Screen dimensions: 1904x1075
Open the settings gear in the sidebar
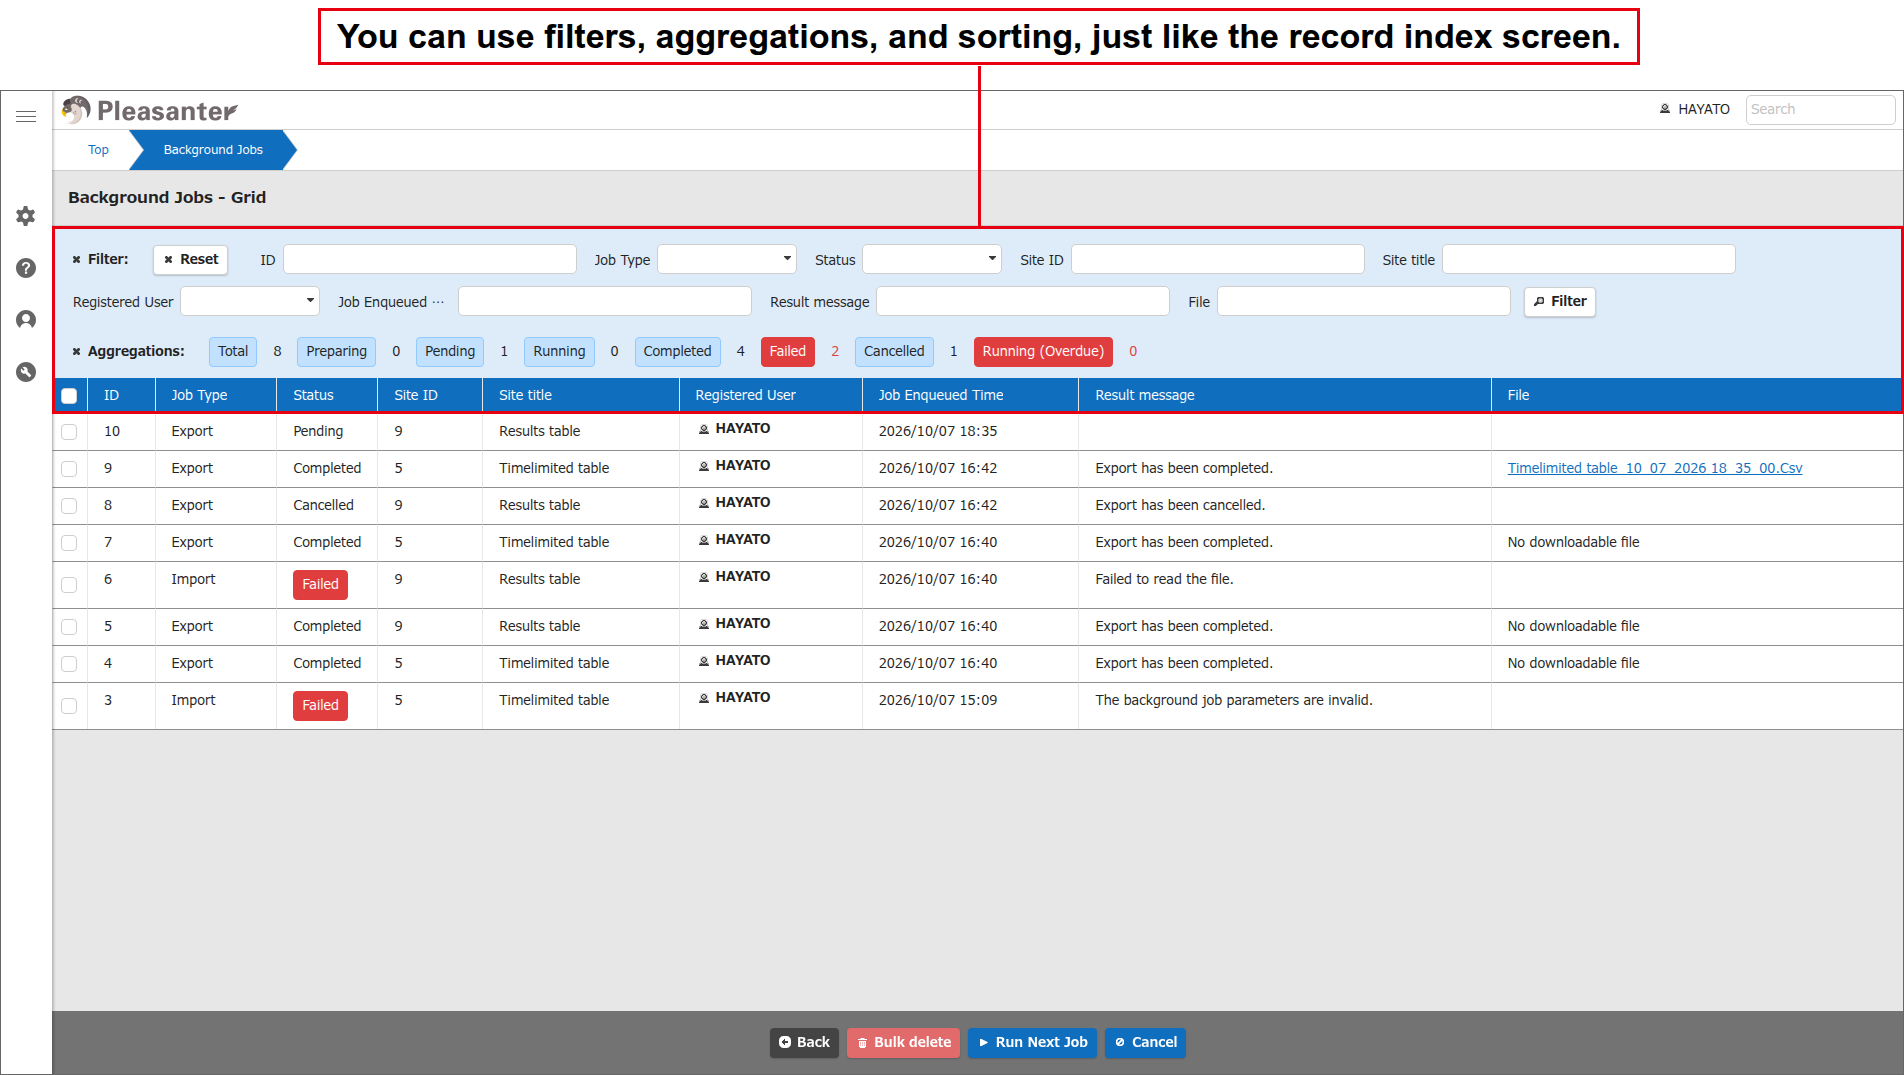point(26,216)
